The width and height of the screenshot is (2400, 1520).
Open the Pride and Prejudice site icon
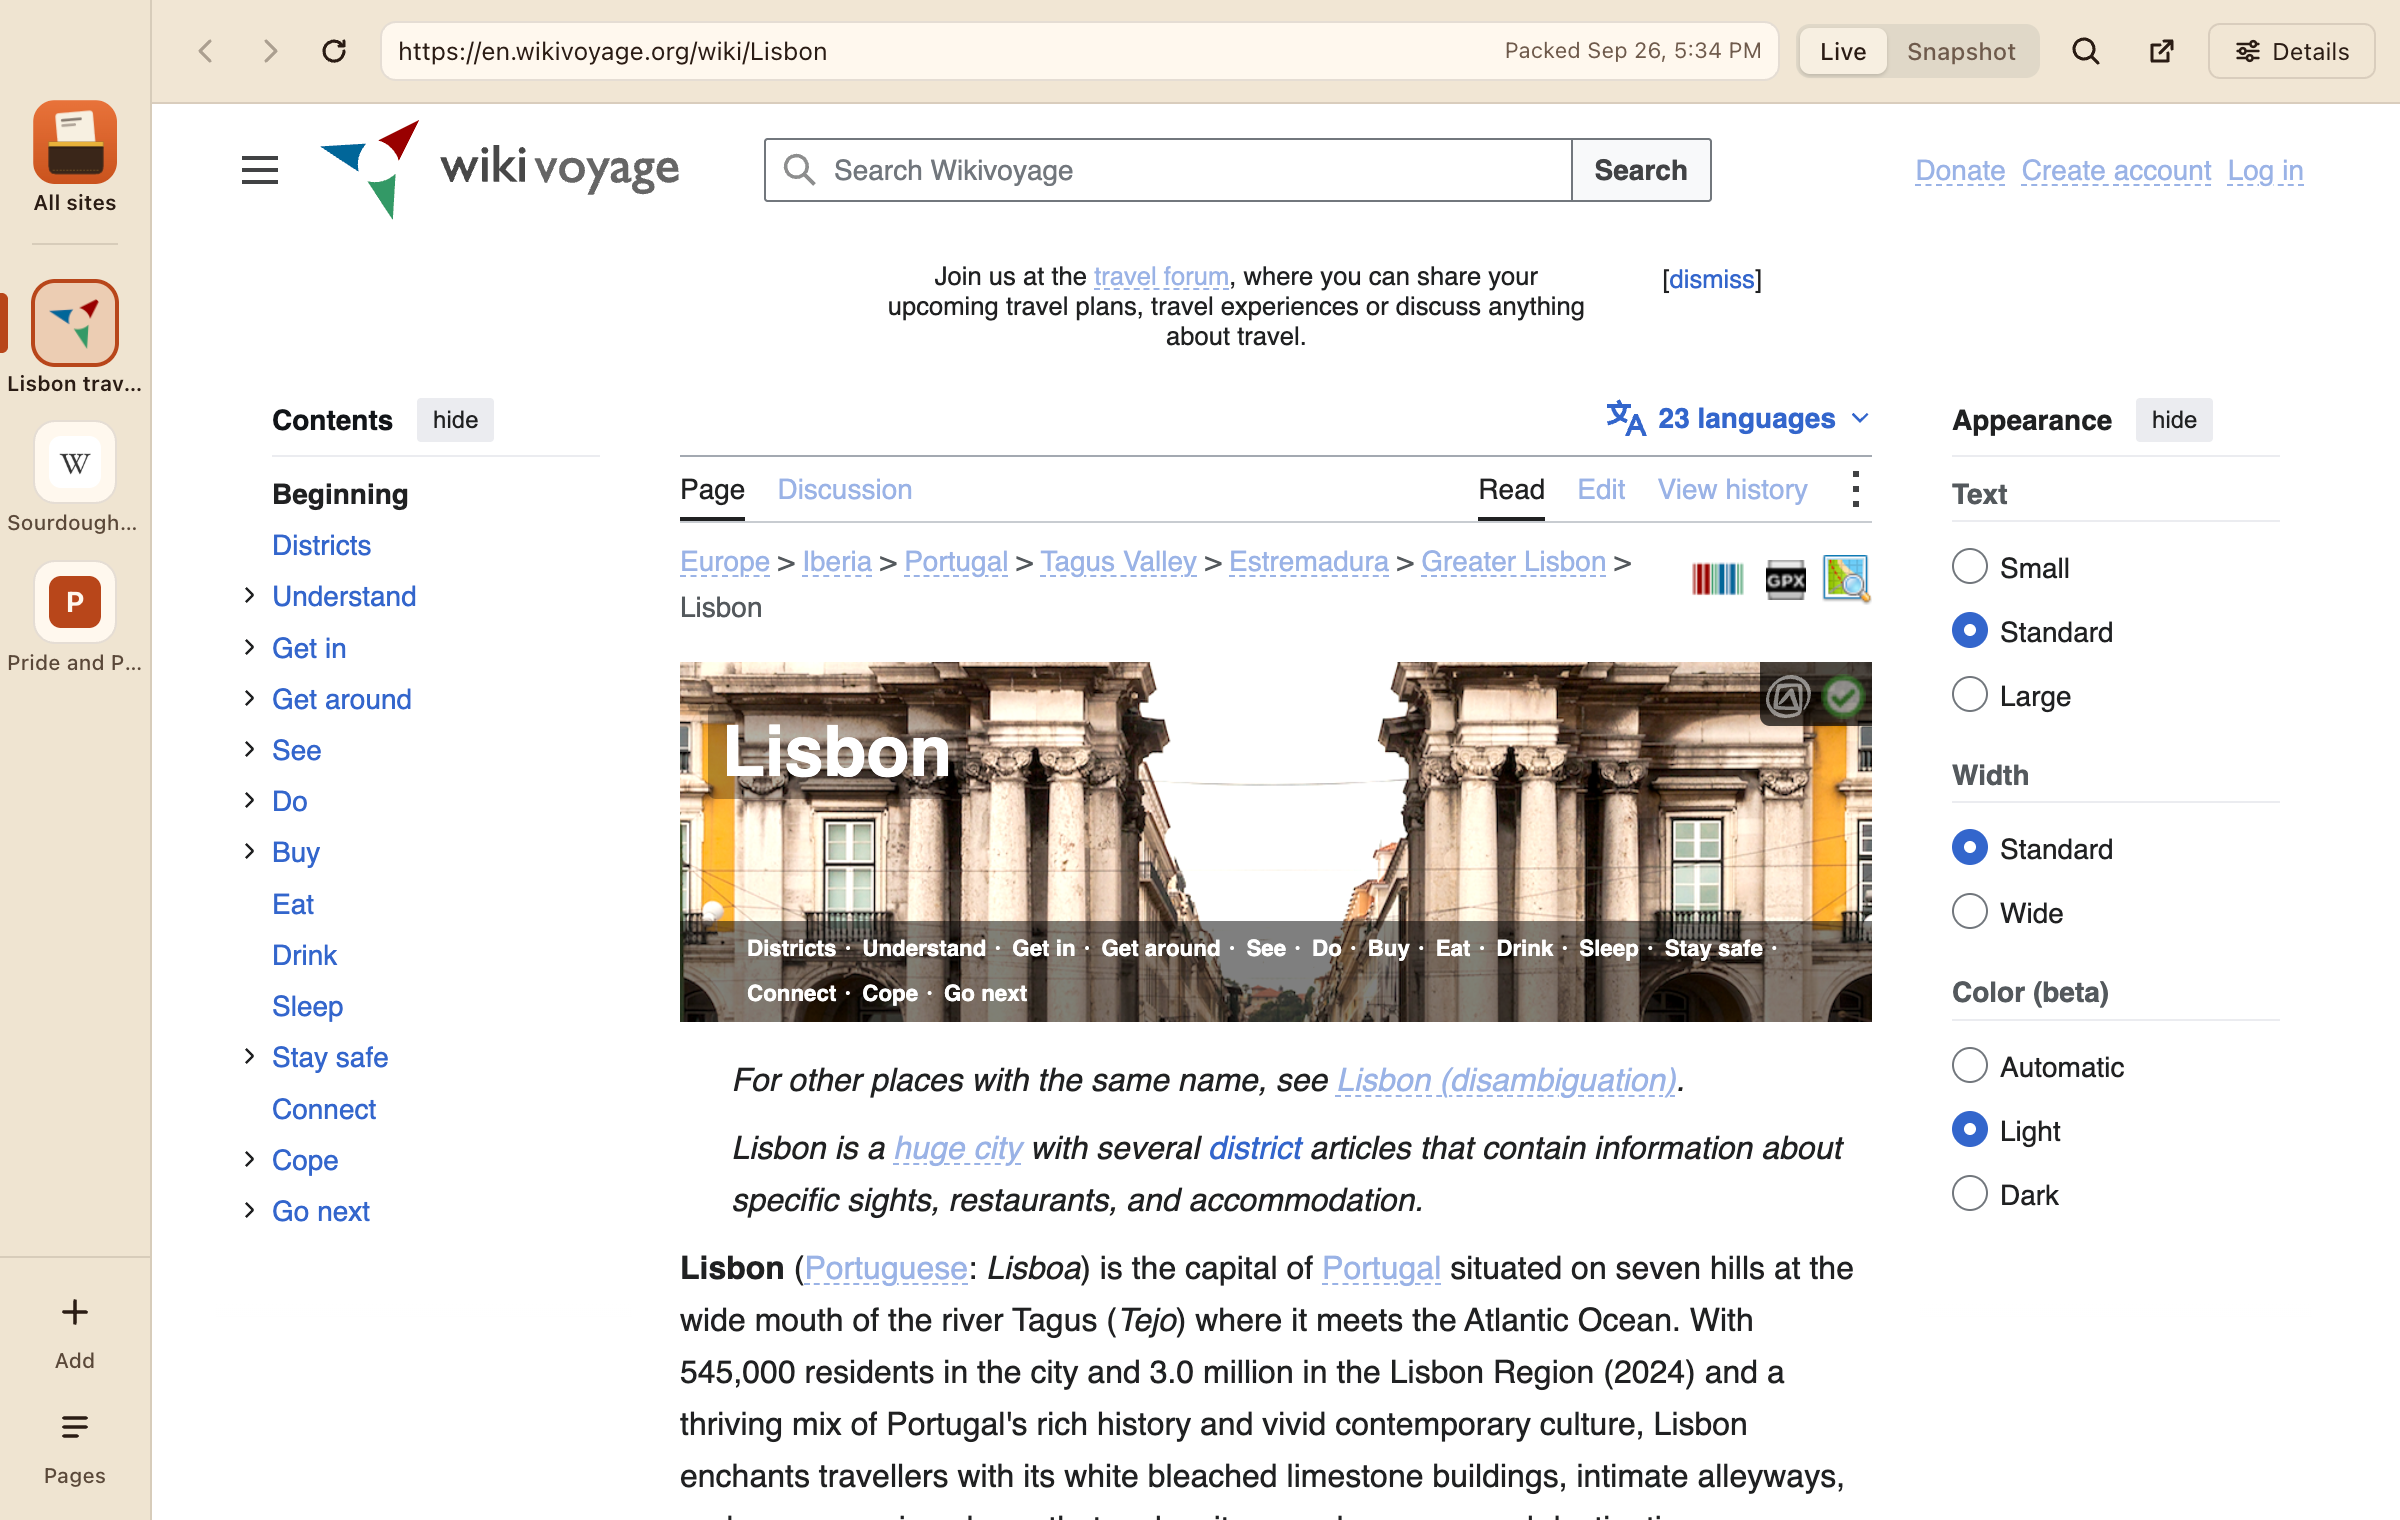(75, 602)
